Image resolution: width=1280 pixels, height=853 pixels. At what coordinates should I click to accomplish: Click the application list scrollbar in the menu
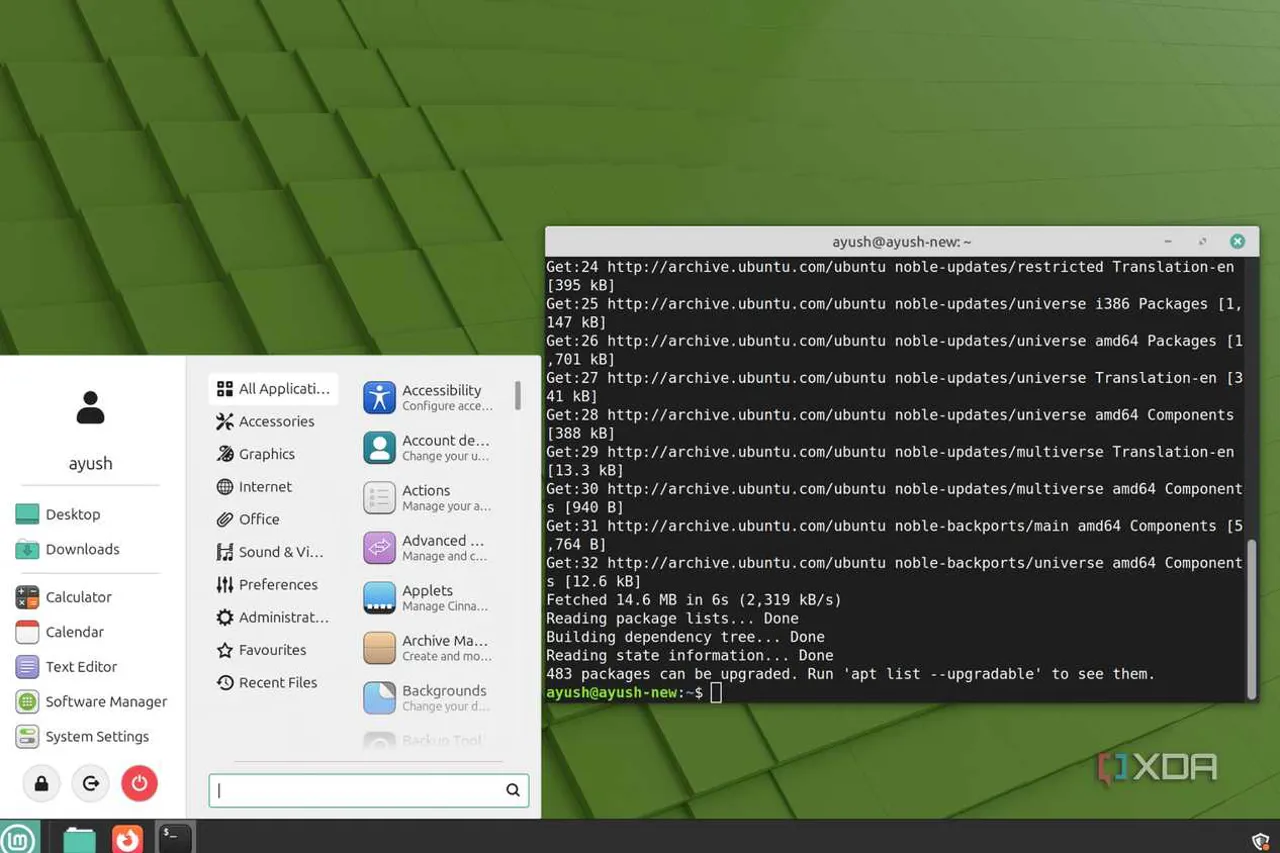tap(517, 396)
